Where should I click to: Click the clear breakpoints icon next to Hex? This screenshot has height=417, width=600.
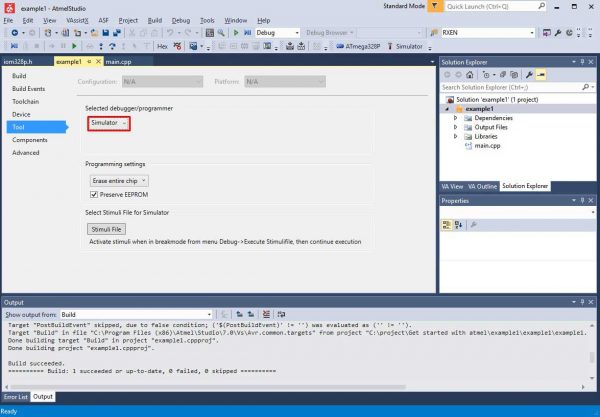tap(177, 46)
